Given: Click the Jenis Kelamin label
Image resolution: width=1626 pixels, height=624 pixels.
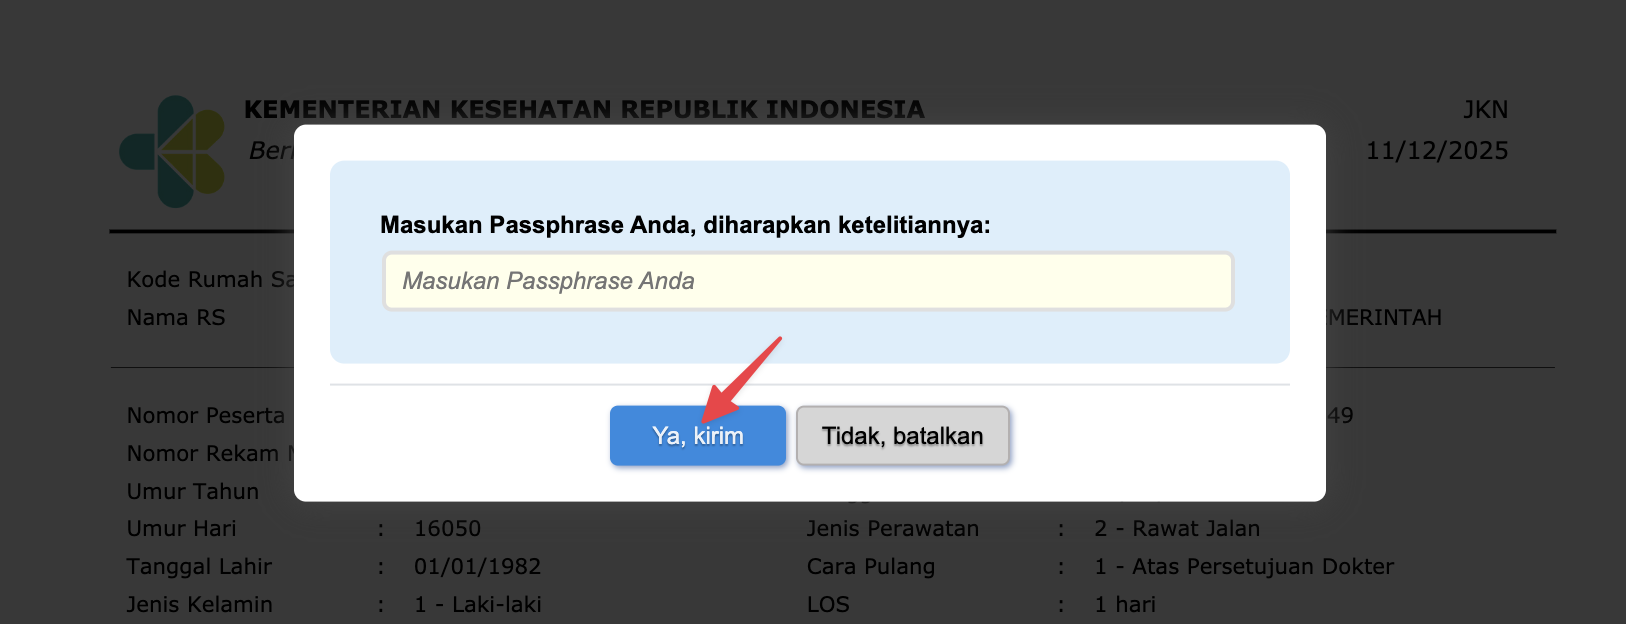Looking at the screenshot, I should pos(199,605).
